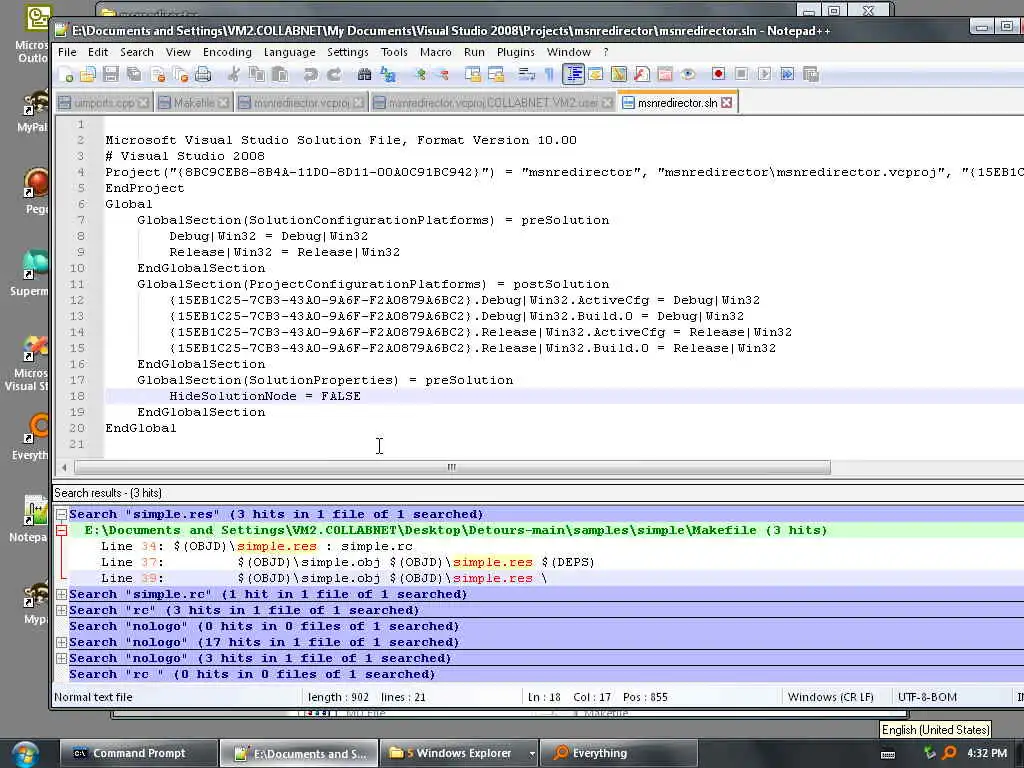Viewport: 1024px width, 768px height.
Task: Close the msnredirector.sln tab
Action: pos(727,103)
